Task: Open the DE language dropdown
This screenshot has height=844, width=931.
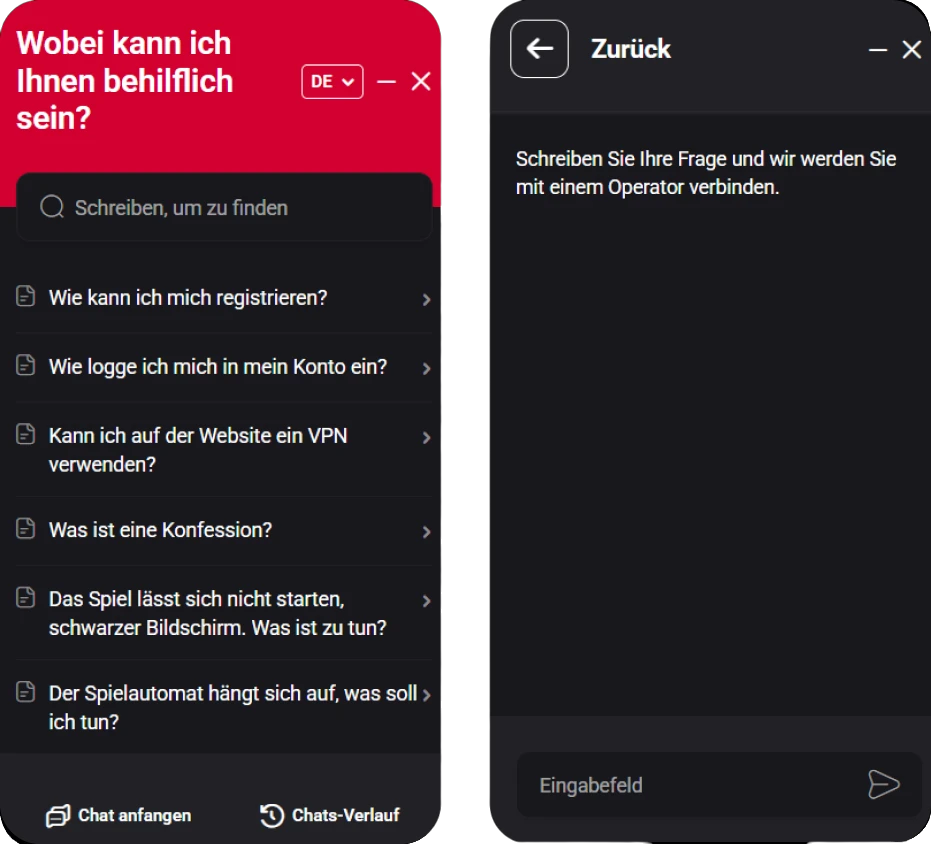Action: click(332, 81)
